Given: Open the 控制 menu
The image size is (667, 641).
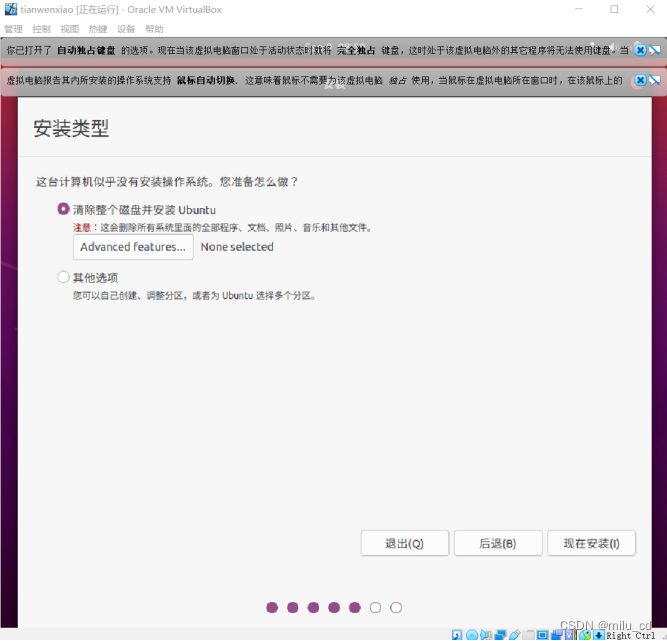Looking at the screenshot, I should [42, 29].
